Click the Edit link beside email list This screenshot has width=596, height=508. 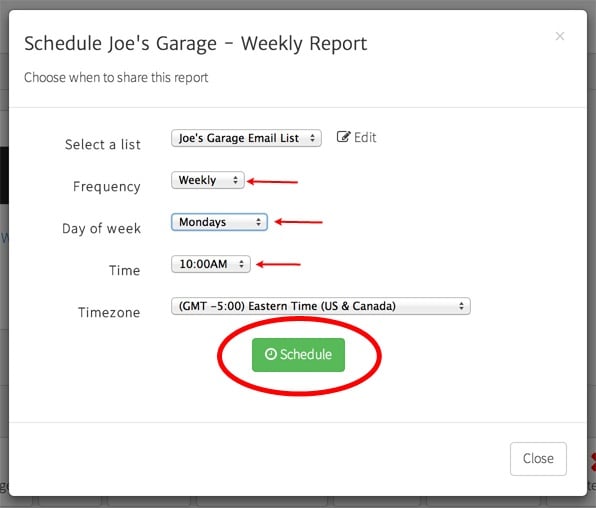(x=357, y=137)
